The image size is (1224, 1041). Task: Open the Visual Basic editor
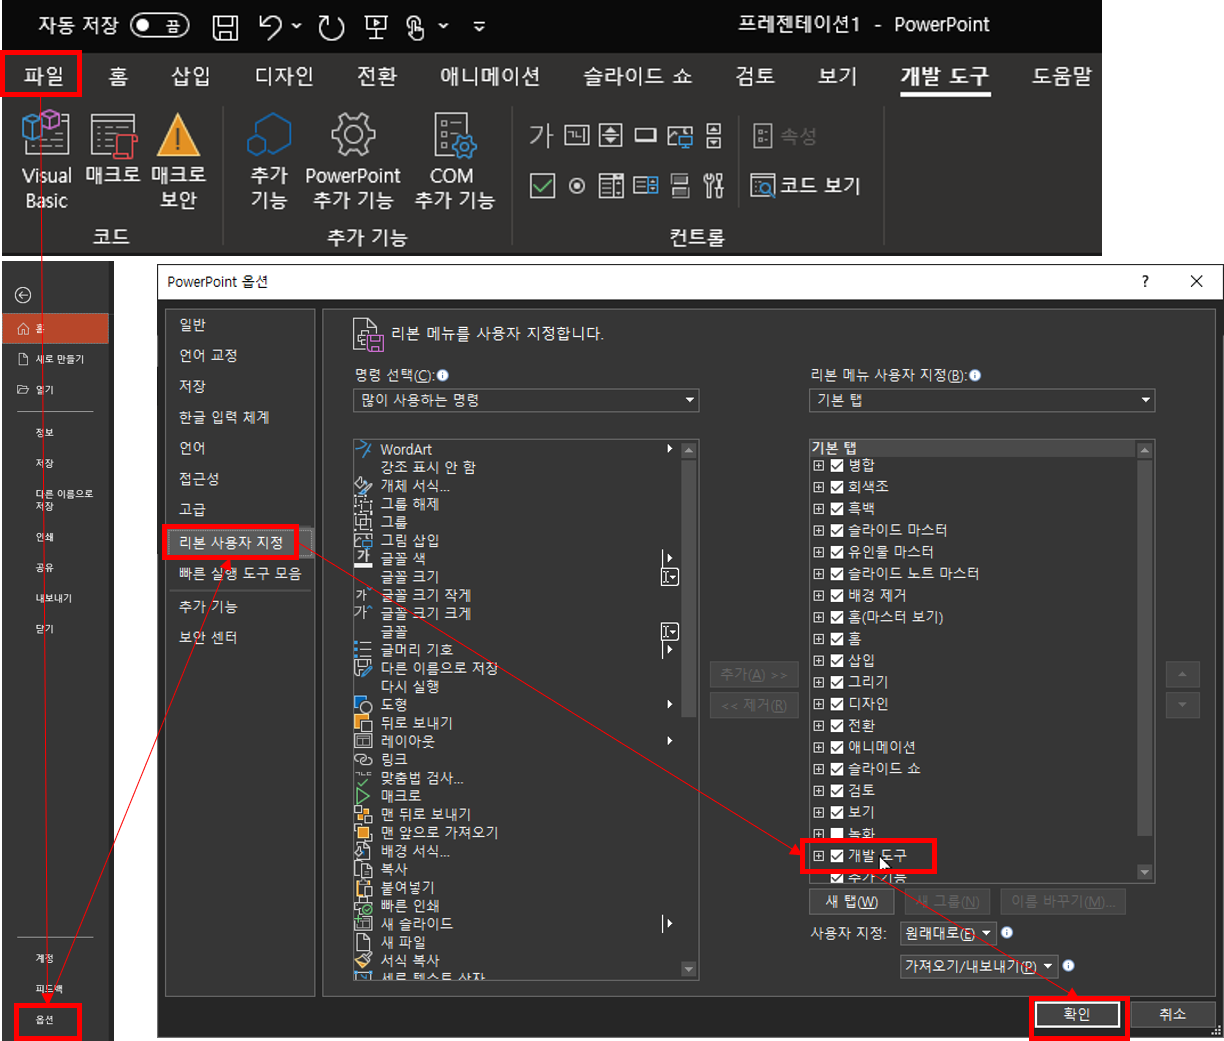(46, 161)
